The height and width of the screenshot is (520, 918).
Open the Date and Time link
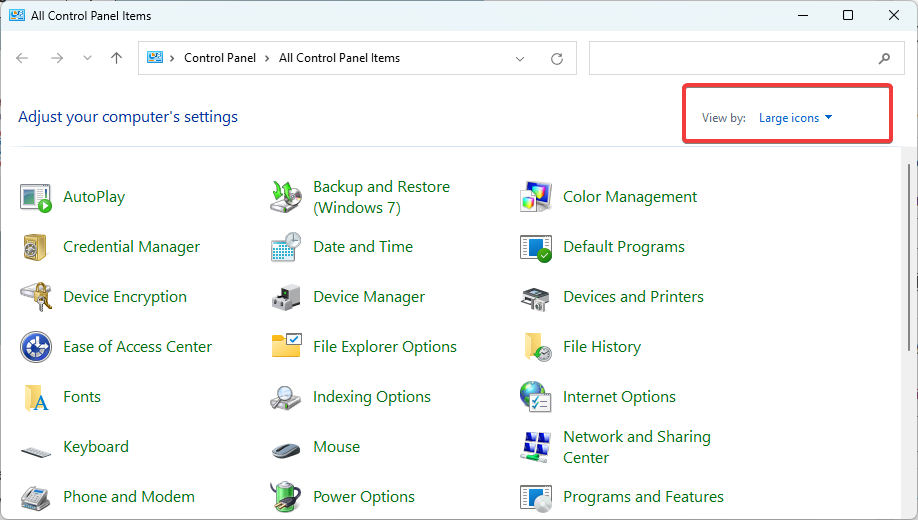[363, 247]
